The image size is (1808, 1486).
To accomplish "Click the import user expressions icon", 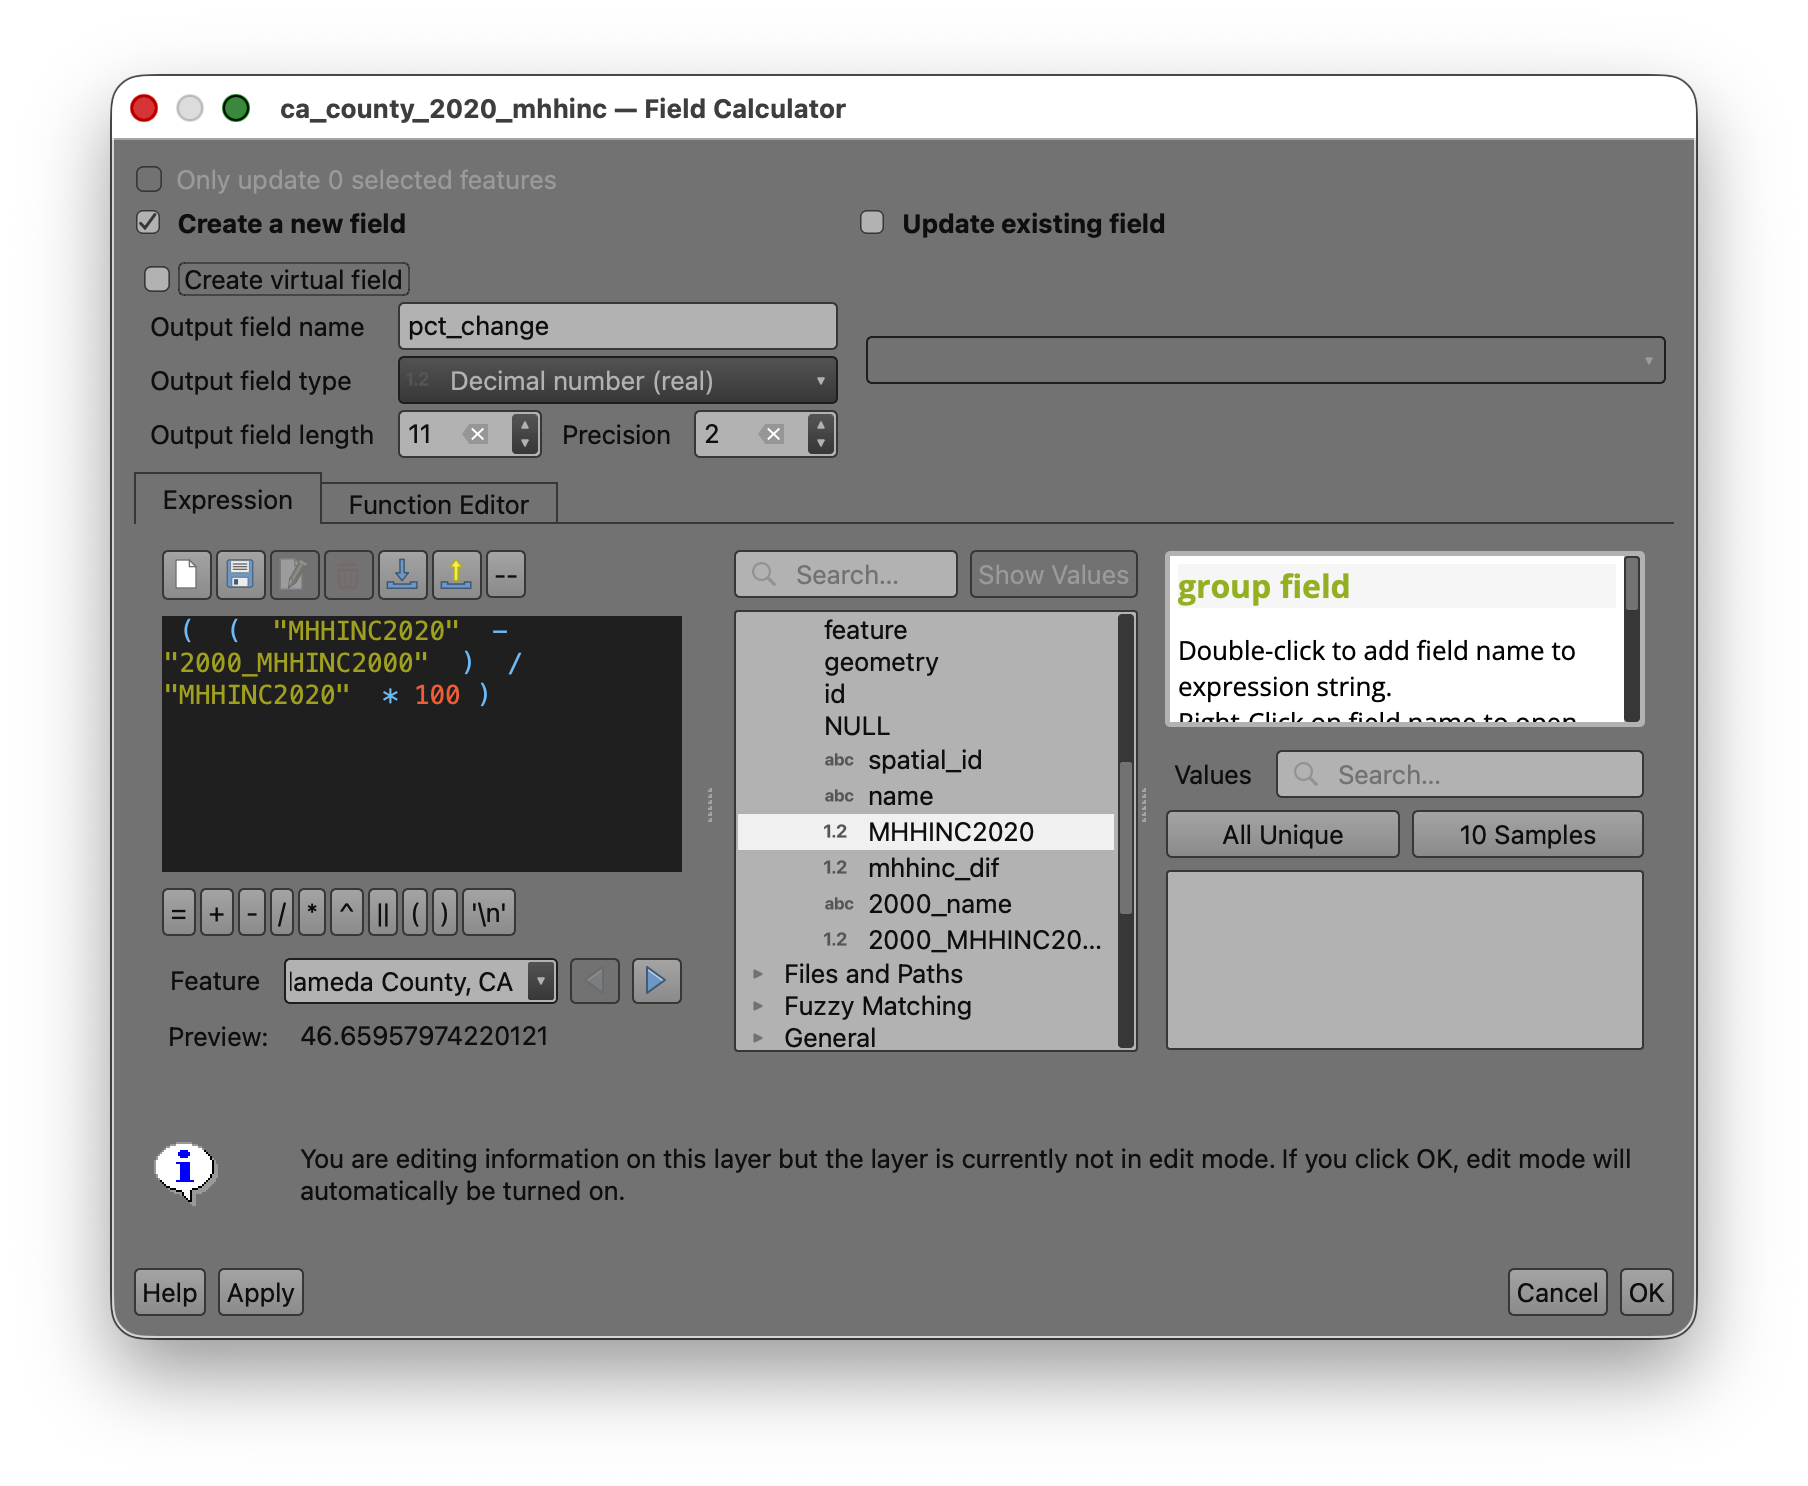I will [x=402, y=575].
